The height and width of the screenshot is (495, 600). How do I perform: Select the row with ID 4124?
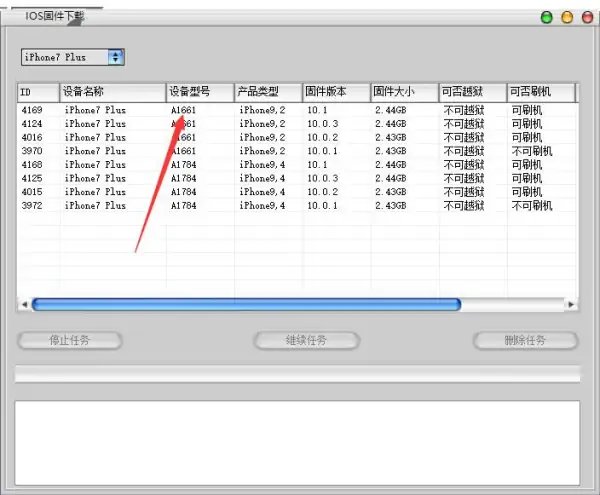297,124
